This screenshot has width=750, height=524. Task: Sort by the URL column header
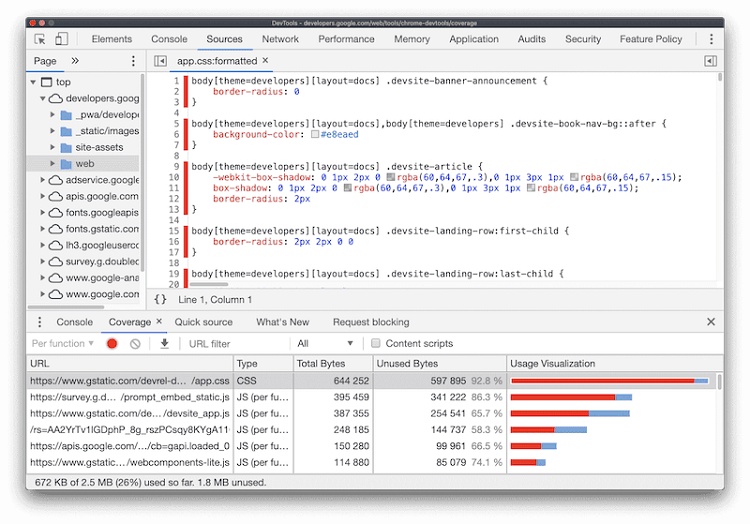(x=130, y=363)
